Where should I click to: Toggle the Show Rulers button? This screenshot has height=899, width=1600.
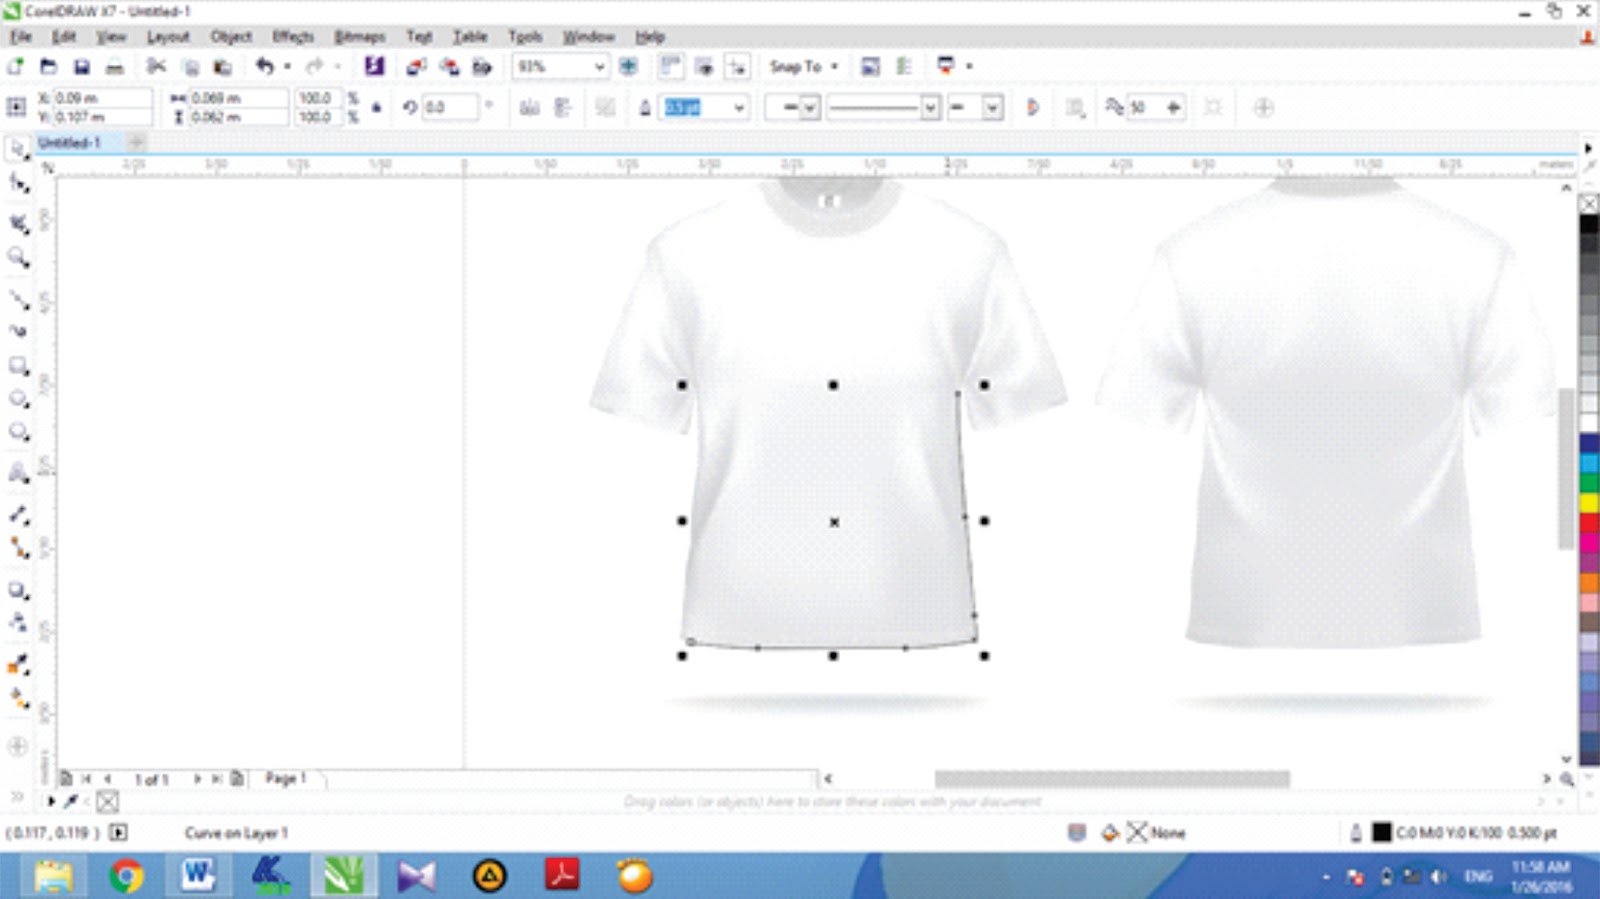tap(670, 66)
